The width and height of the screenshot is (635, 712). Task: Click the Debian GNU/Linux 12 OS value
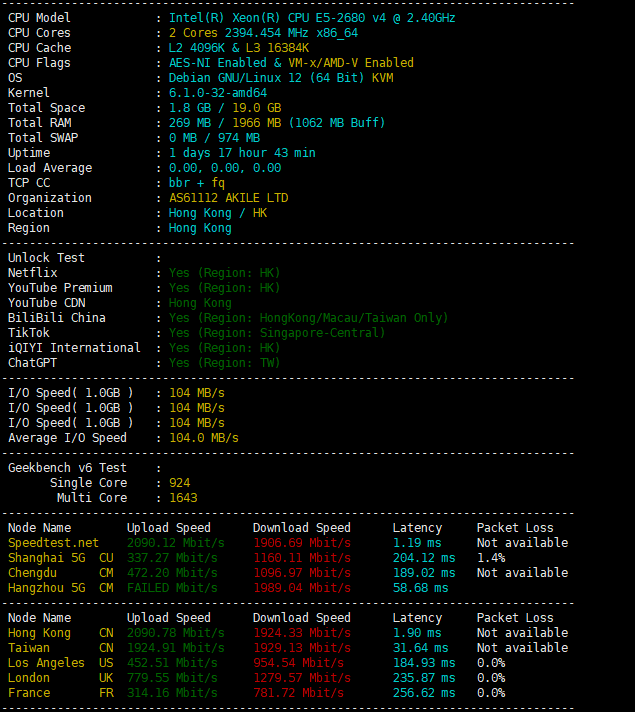[x=280, y=78]
